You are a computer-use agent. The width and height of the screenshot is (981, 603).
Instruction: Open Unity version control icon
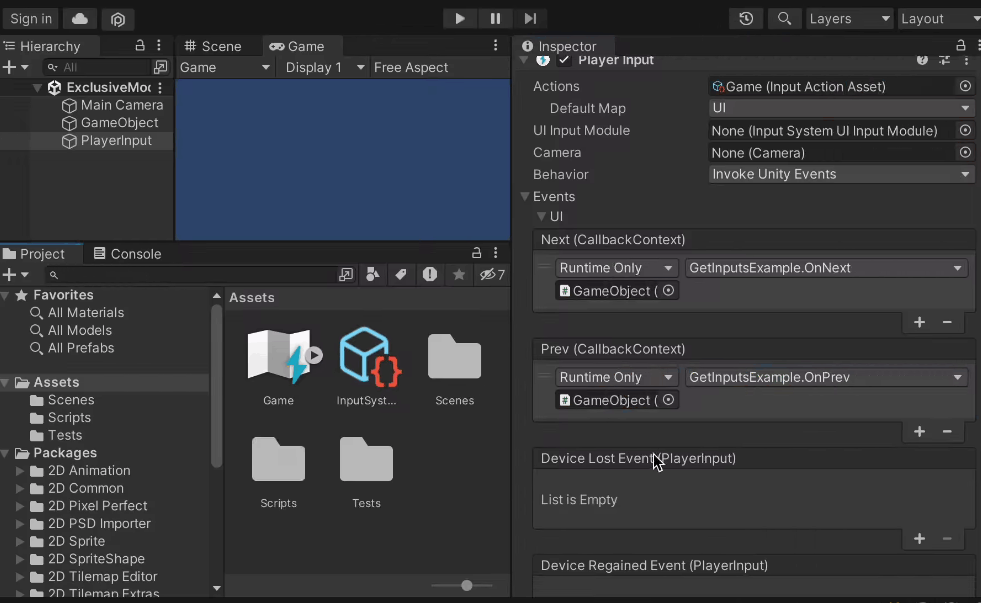pos(118,19)
